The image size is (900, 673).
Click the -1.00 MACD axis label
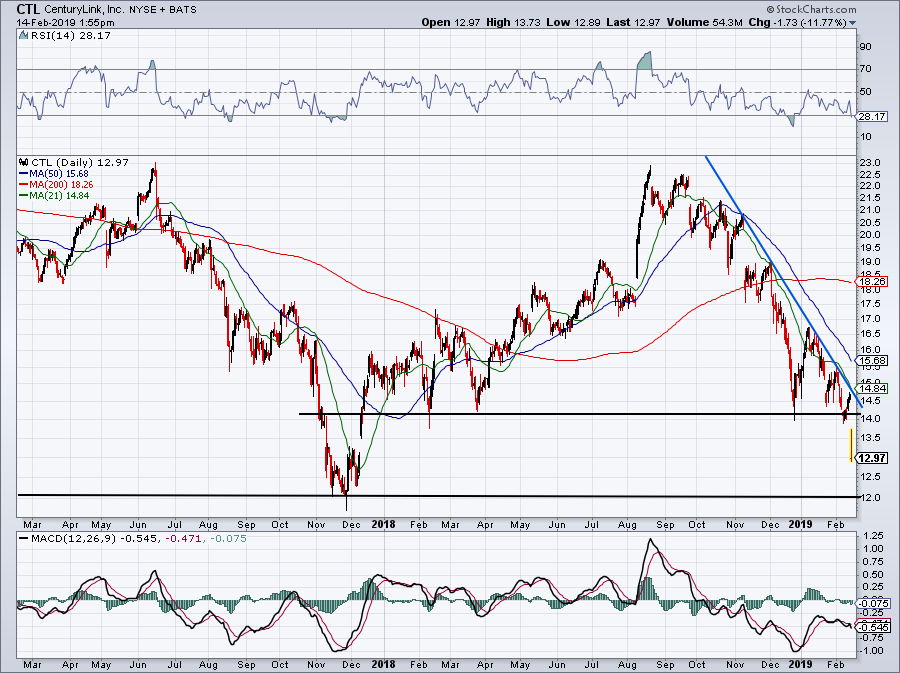coord(872,651)
